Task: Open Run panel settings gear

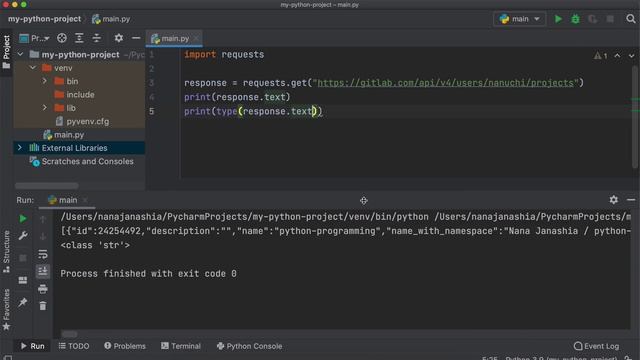Action: pos(613,200)
